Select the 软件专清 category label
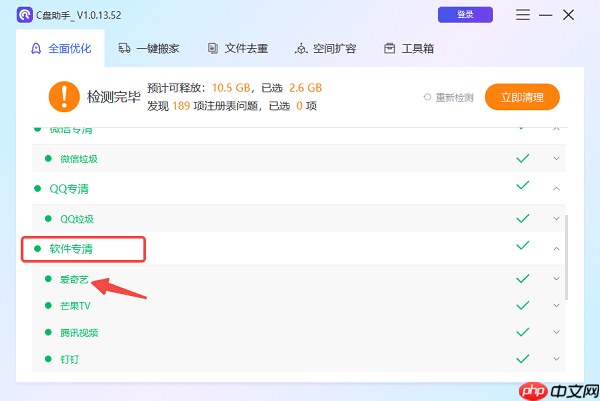 71,249
